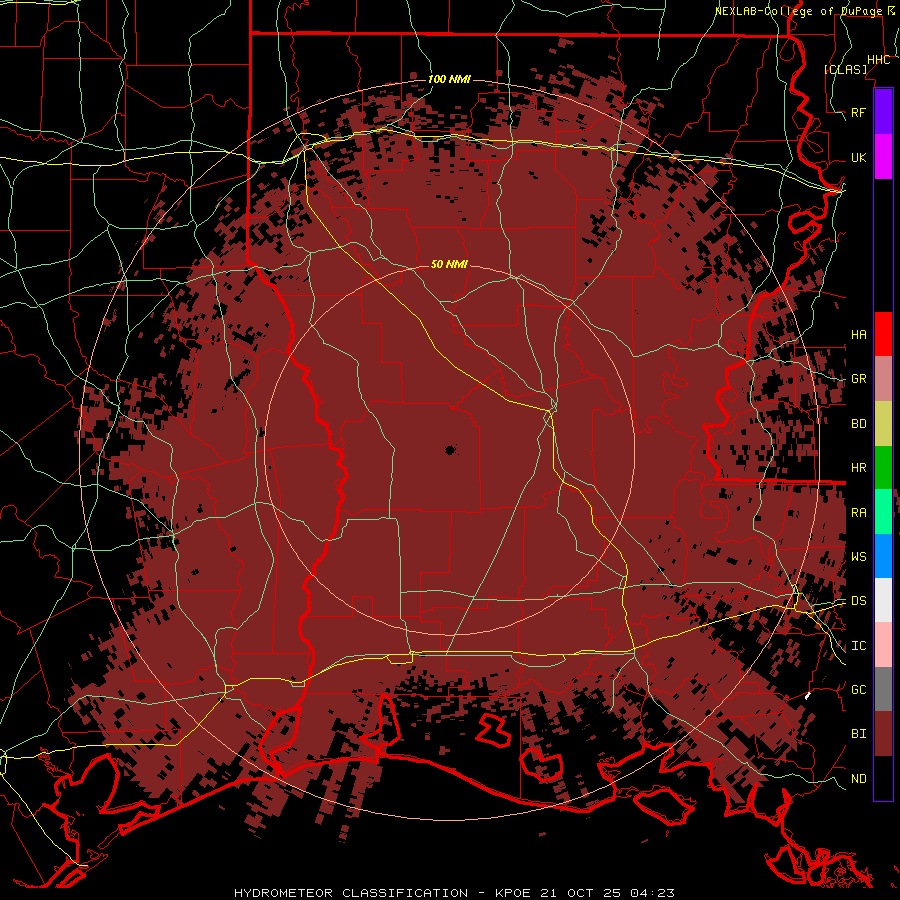
Task: Click the 100 NMI range ring label
Action: coord(449,79)
